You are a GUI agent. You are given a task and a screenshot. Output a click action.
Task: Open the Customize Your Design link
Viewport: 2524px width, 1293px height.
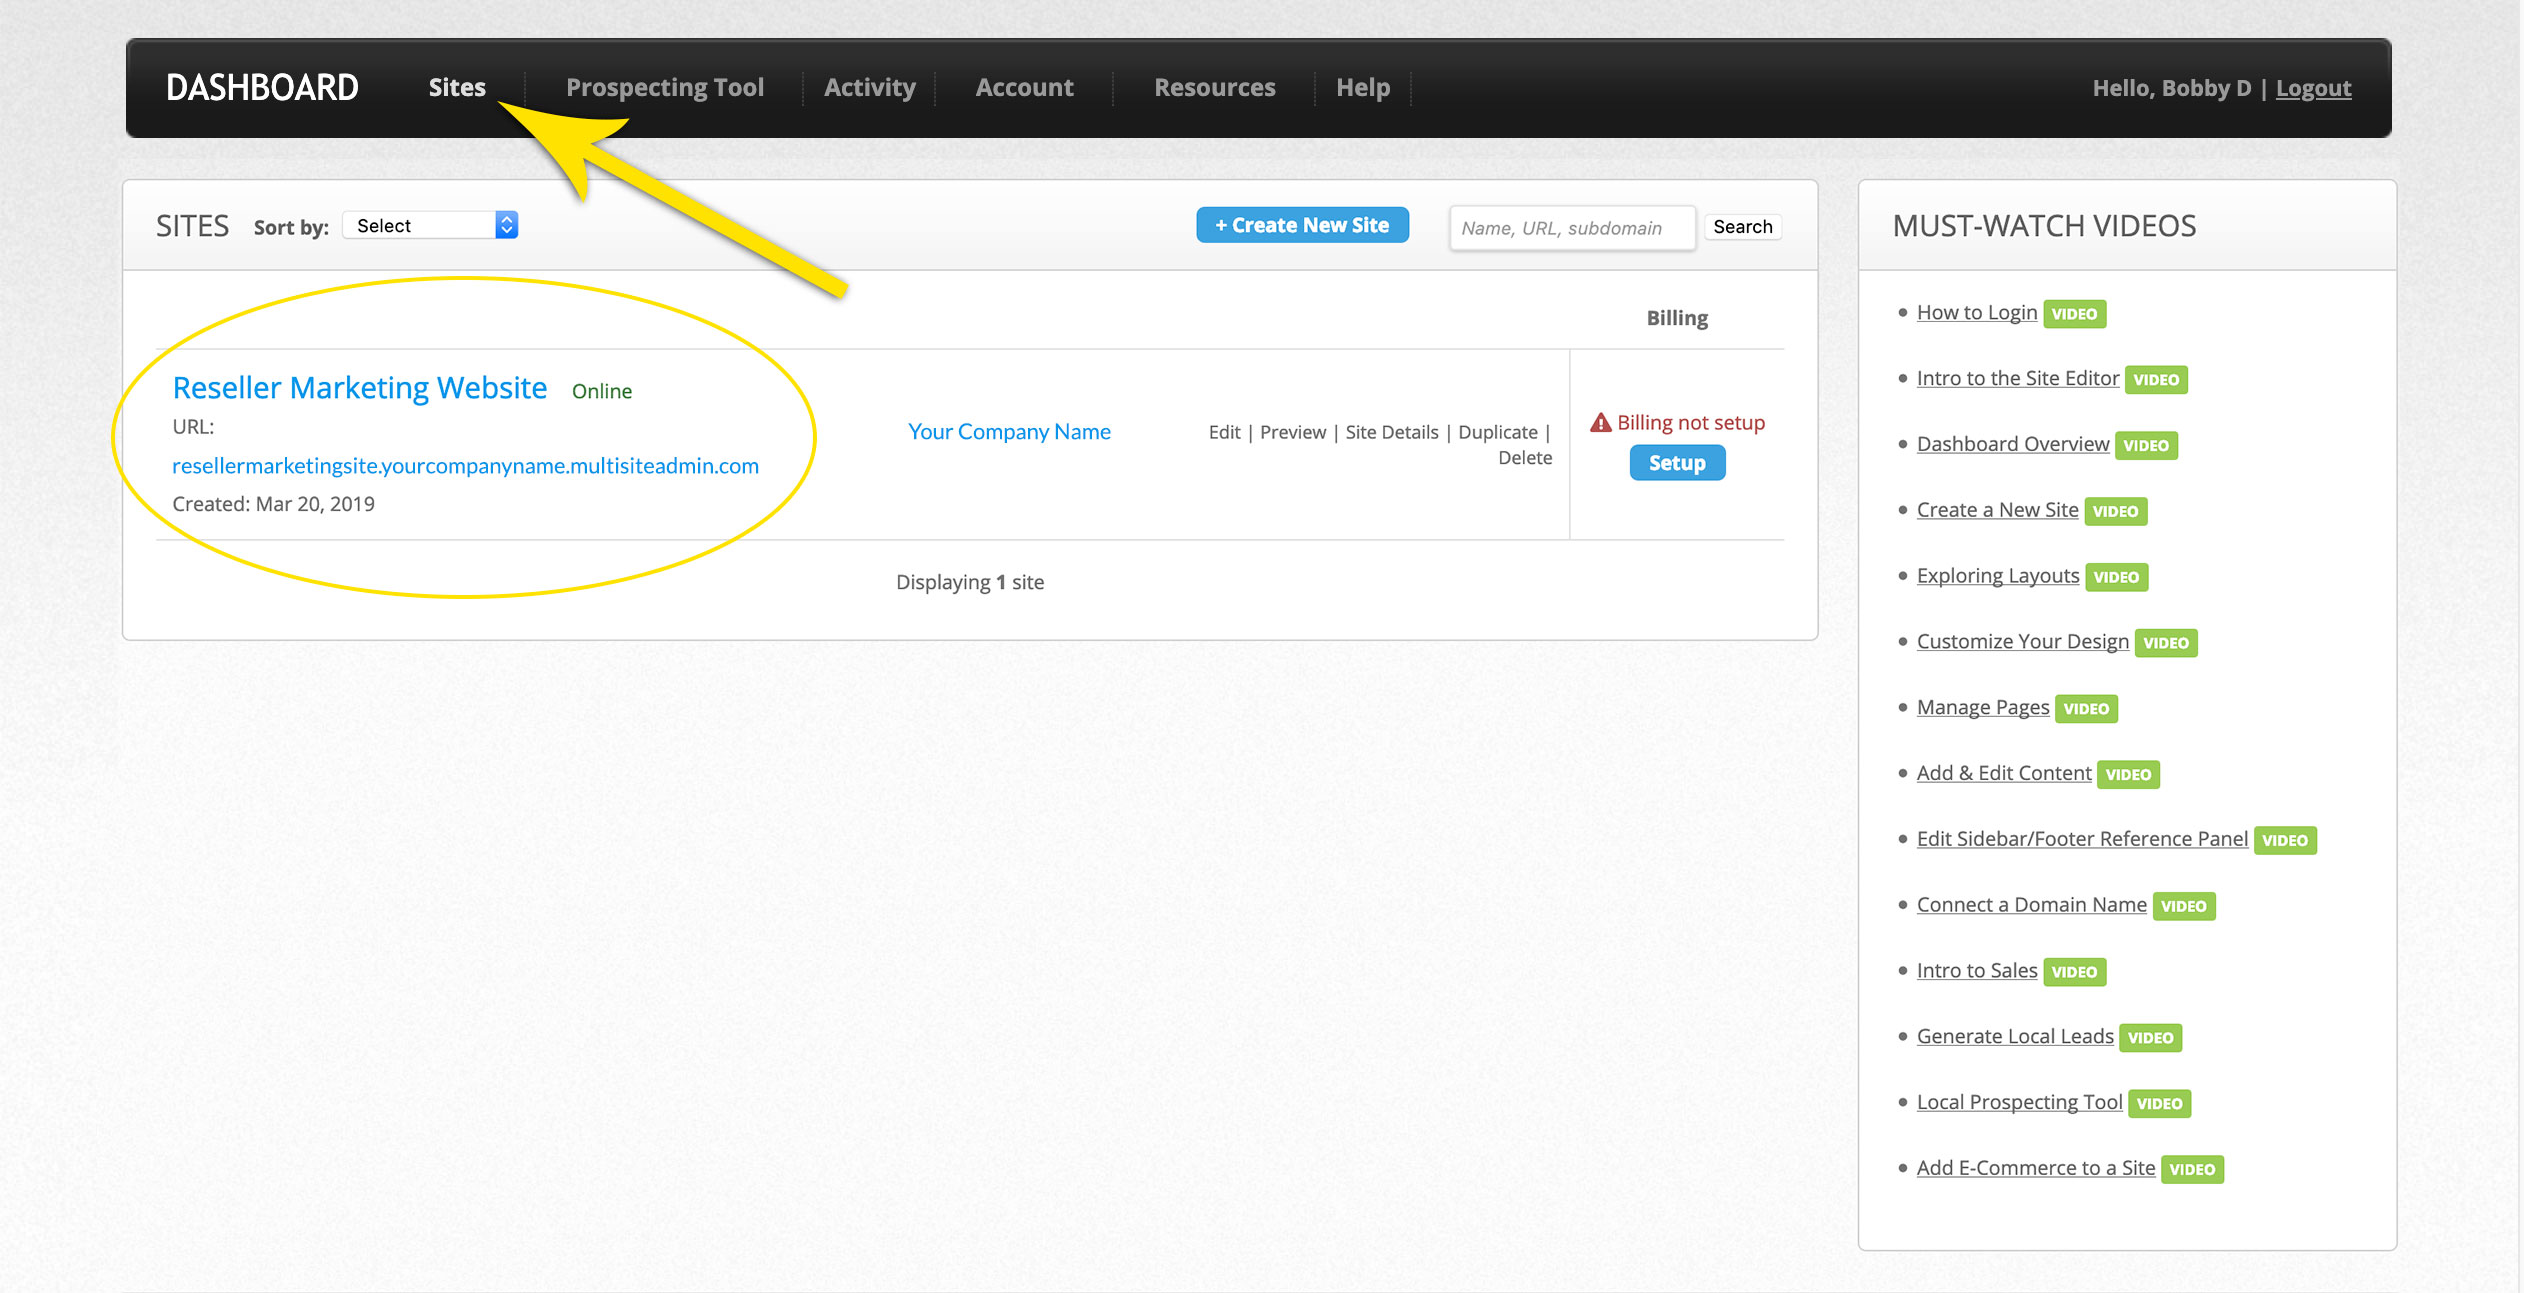tap(2023, 642)
